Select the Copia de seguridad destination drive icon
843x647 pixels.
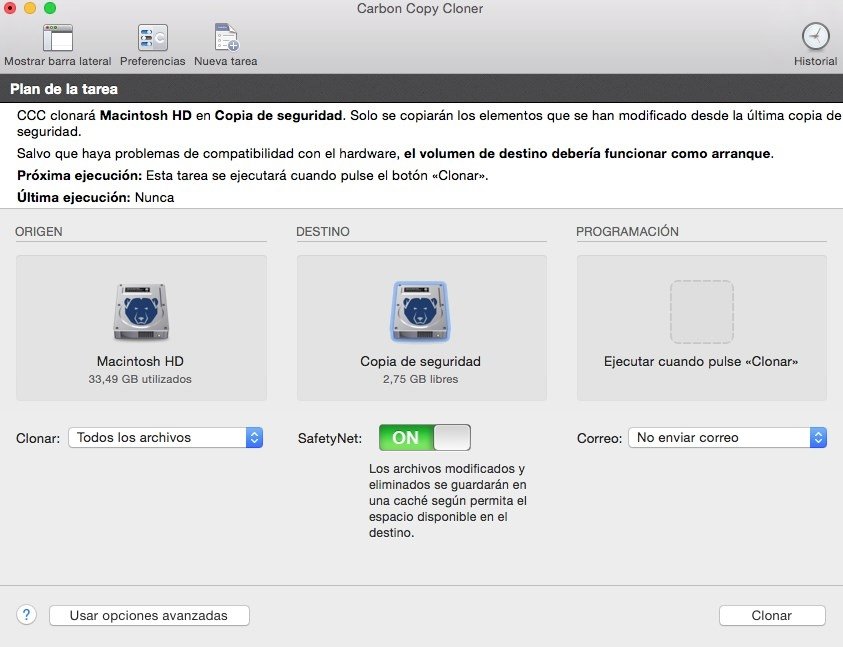coord(420,312)
